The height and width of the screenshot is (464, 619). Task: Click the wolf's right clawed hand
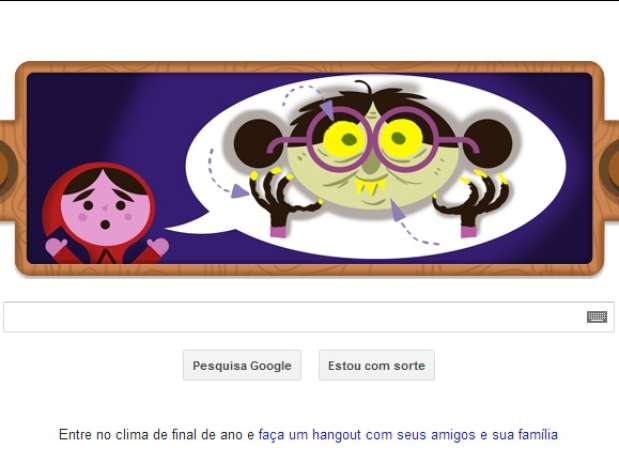coord(472,203)
